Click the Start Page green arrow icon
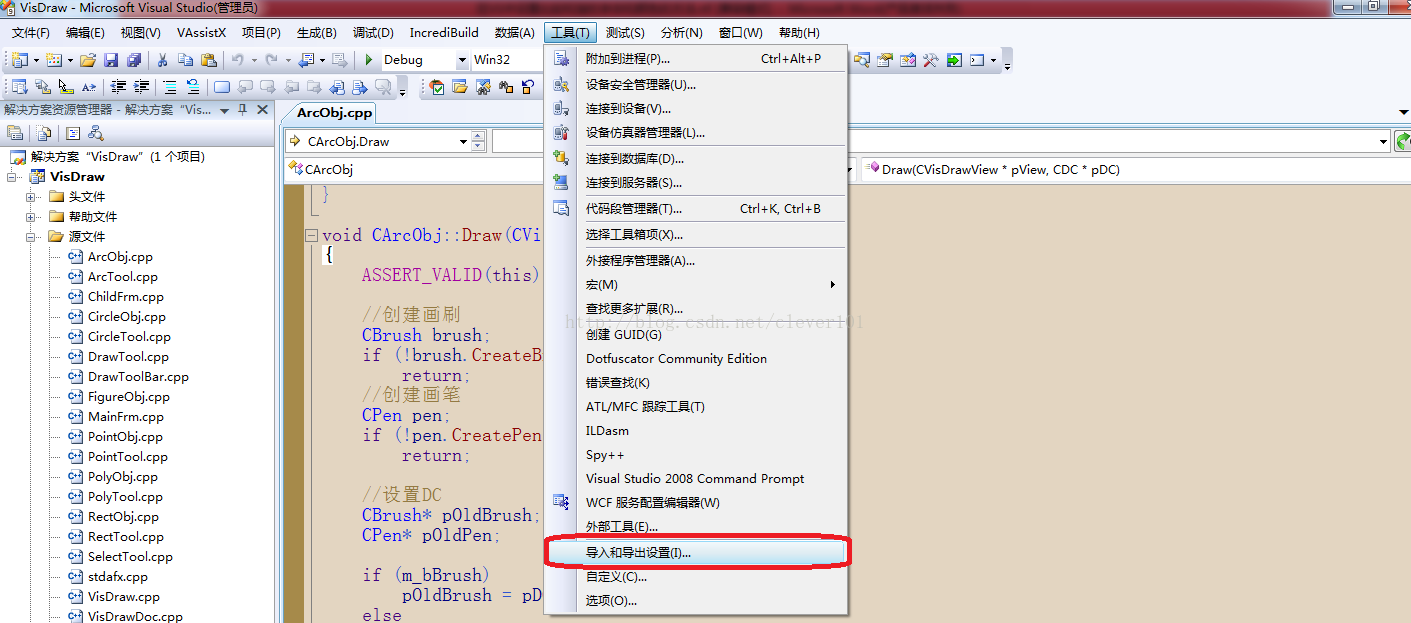 (954, 60)
